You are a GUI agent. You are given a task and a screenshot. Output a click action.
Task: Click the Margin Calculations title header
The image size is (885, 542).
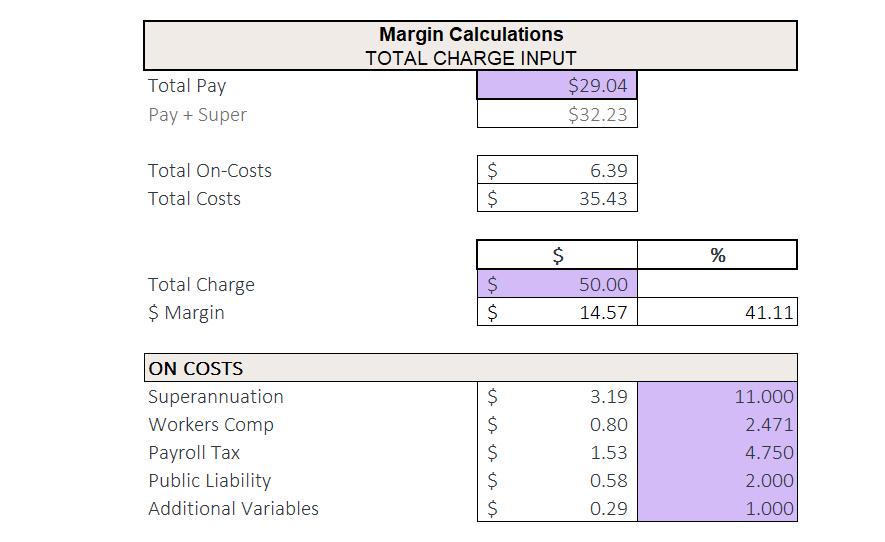pos(470,45)
